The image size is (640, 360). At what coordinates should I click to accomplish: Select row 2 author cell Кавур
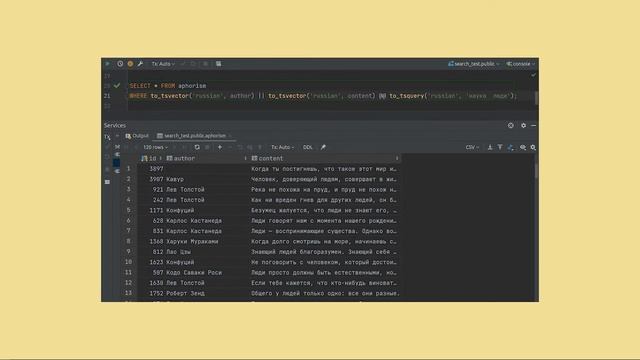click(x=207, y=179)
